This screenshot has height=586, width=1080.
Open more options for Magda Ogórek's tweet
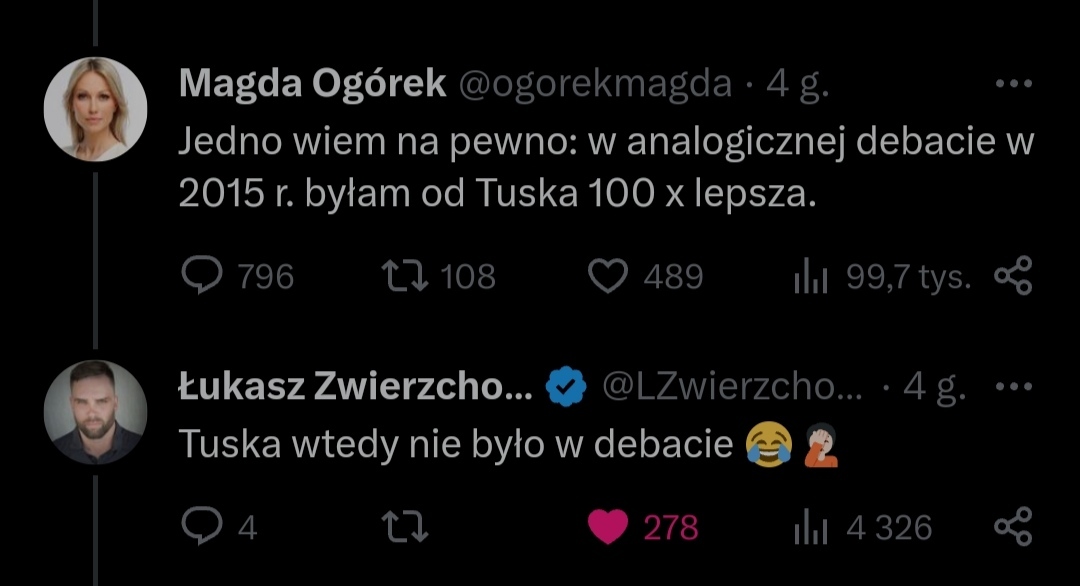click(1012, 86)
